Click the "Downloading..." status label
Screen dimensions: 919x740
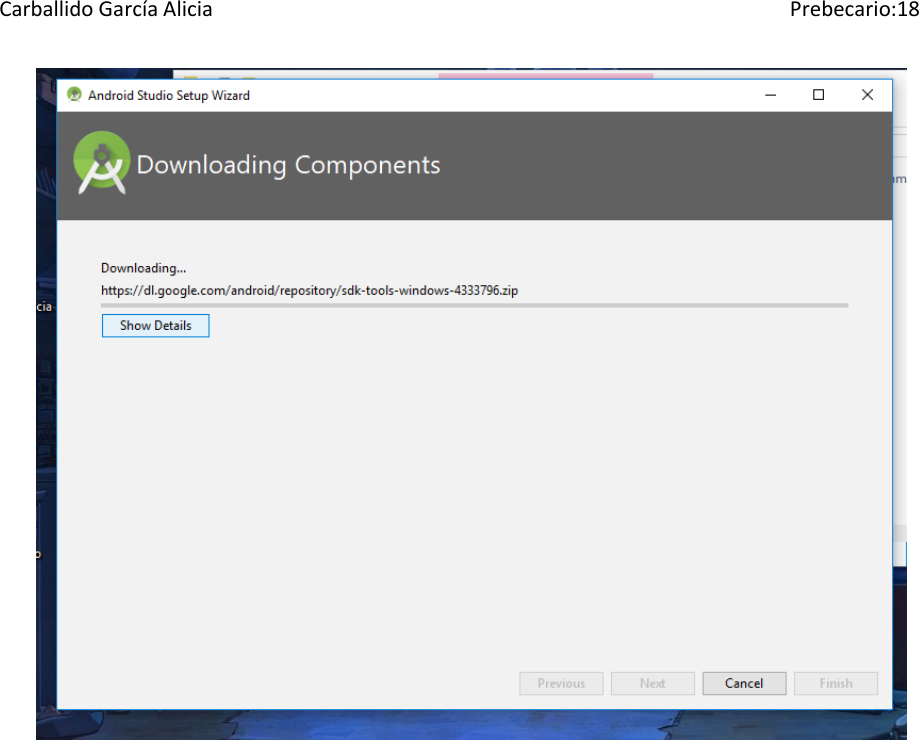pos(143,268)
